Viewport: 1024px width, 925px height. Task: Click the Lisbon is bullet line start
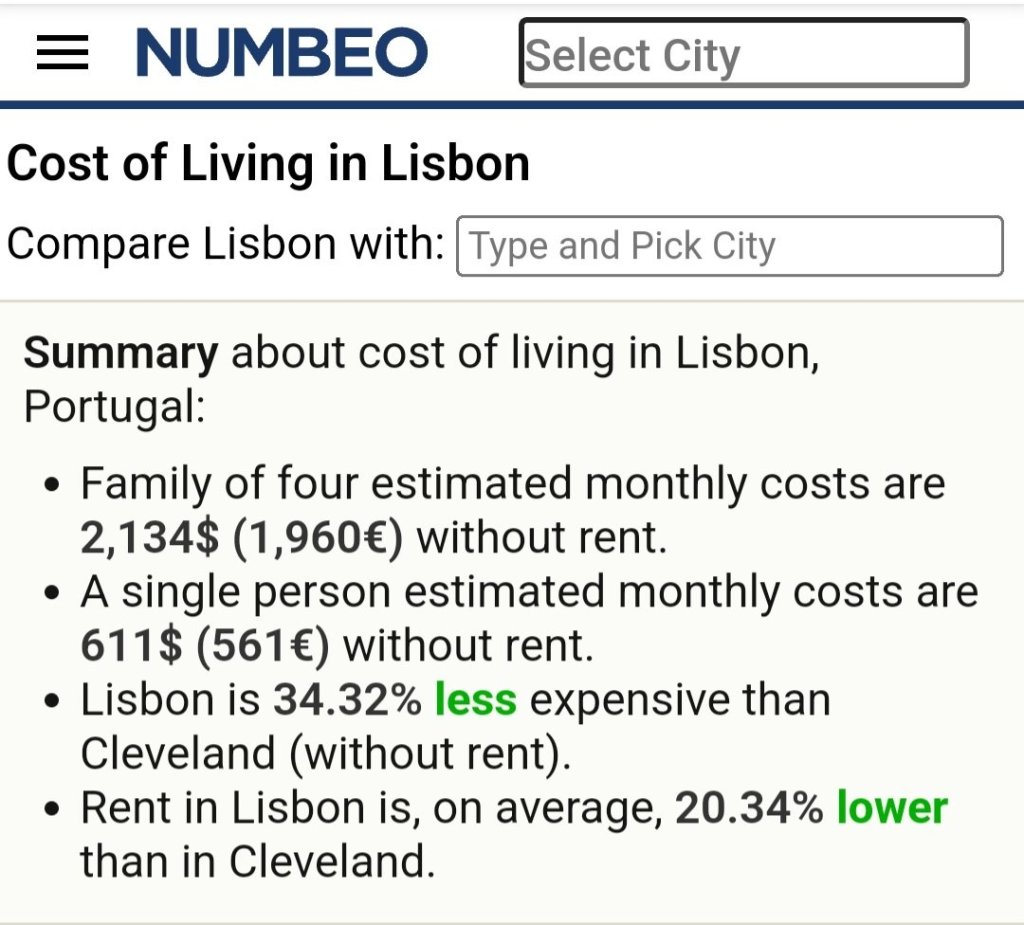pyautogui.click(x=170, y=700)
